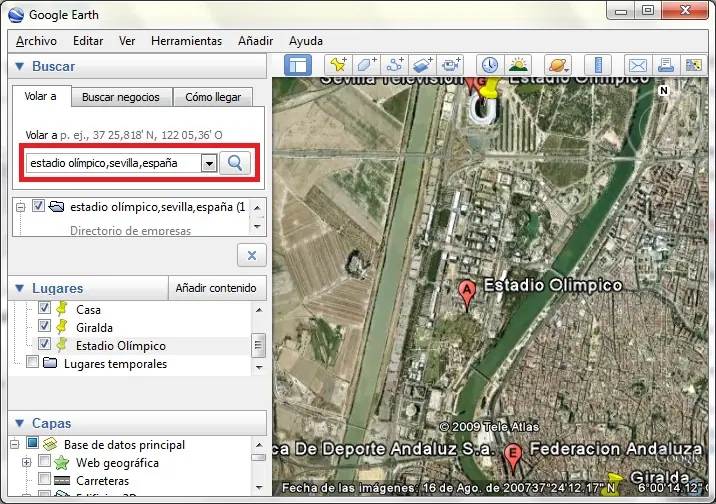Select the search result folder row text
The image size is (716, 504).
tap(158, 207)
